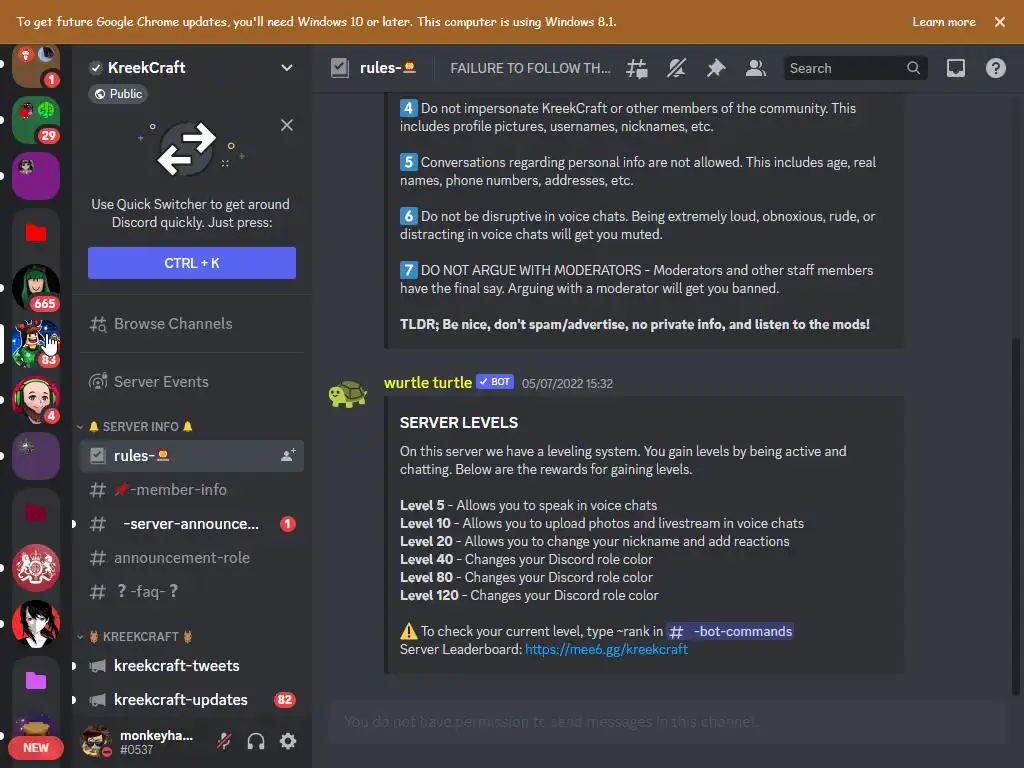Open the announcement-role channel
Image resolution: width=1024 pixels, height=768 pixels.
point(192,558)
